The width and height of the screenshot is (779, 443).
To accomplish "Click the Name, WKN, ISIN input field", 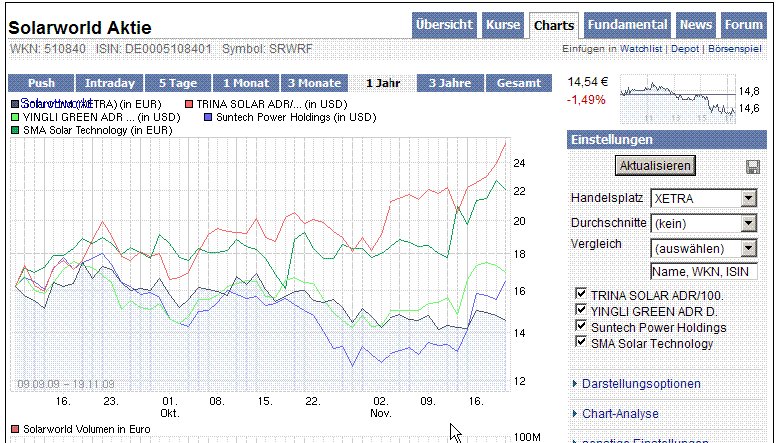I will click(704, 272).
